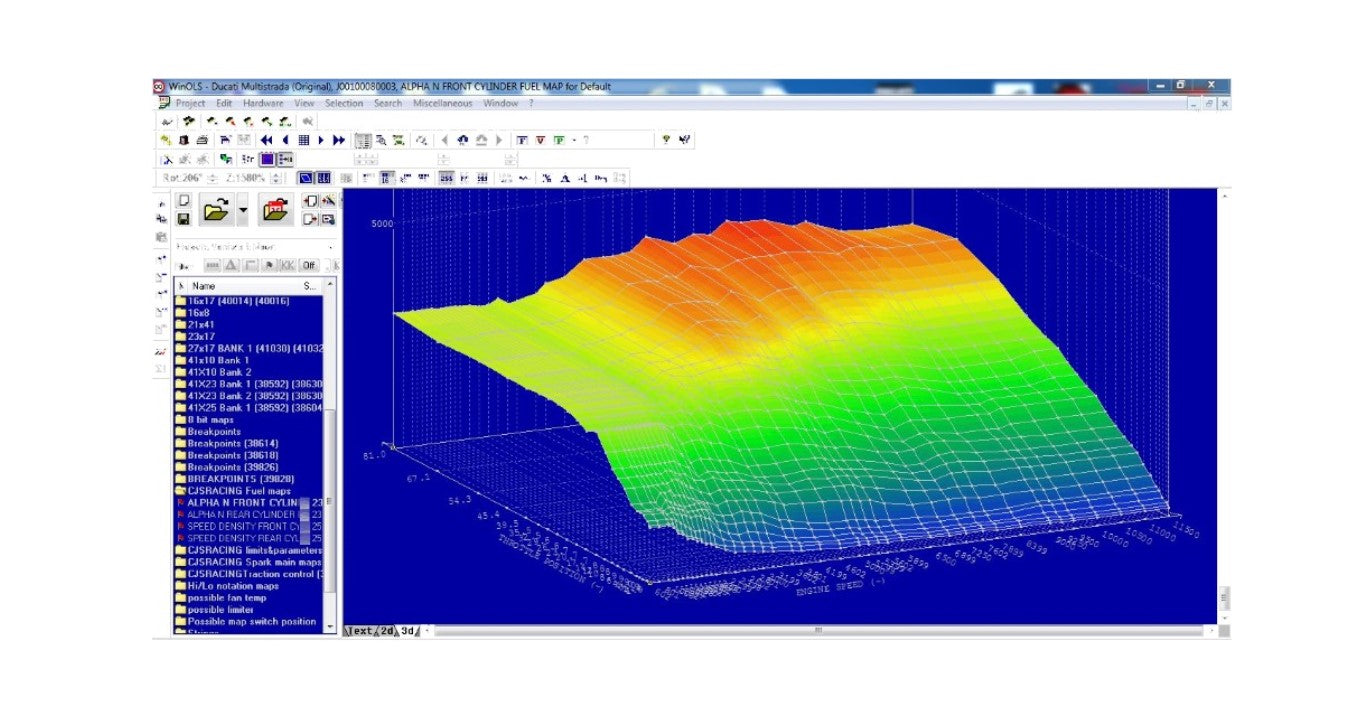
Task: Click the blue grid icon between navigation arrows
Action: click(304, 140)
